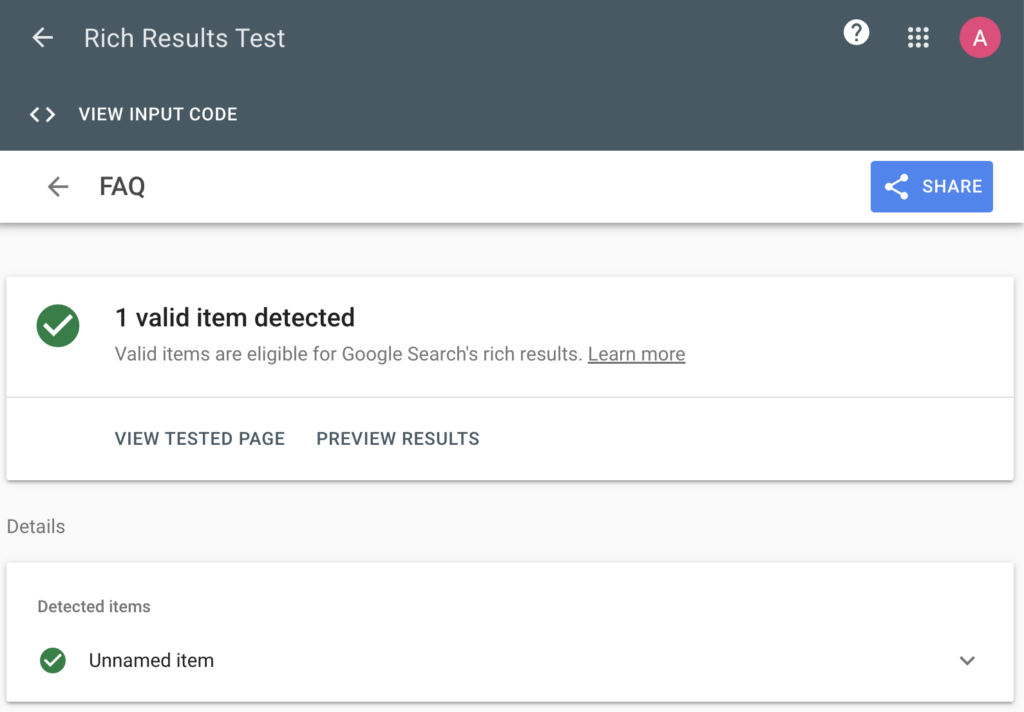Click the back arrow beside Rich Results Test

click(x=42, y=38)
